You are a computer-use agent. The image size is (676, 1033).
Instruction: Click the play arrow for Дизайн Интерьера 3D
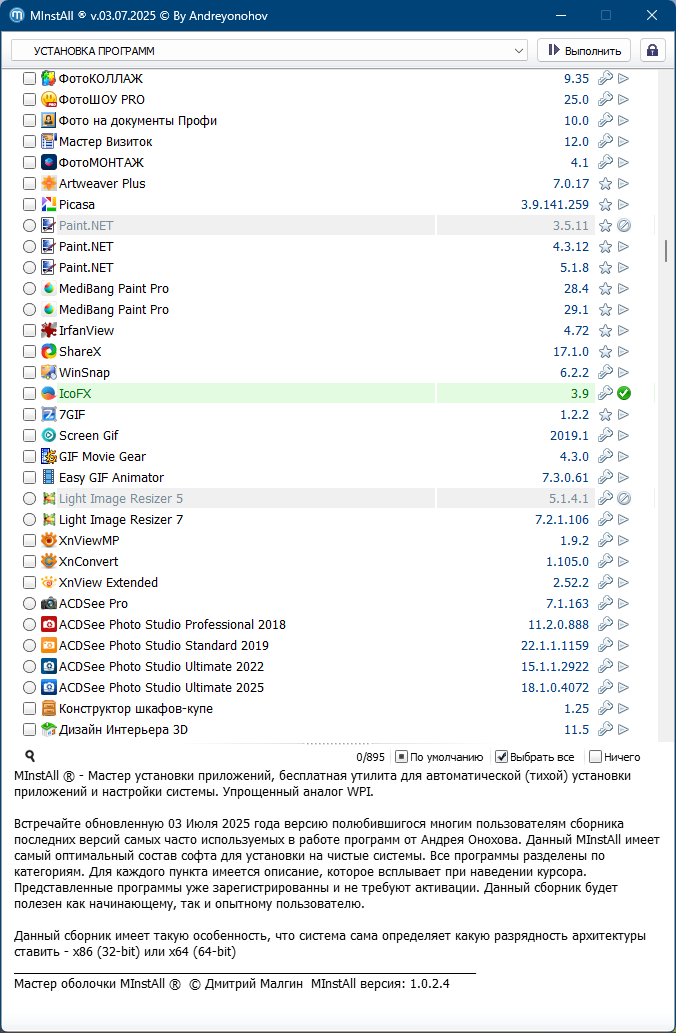point(623,729)
